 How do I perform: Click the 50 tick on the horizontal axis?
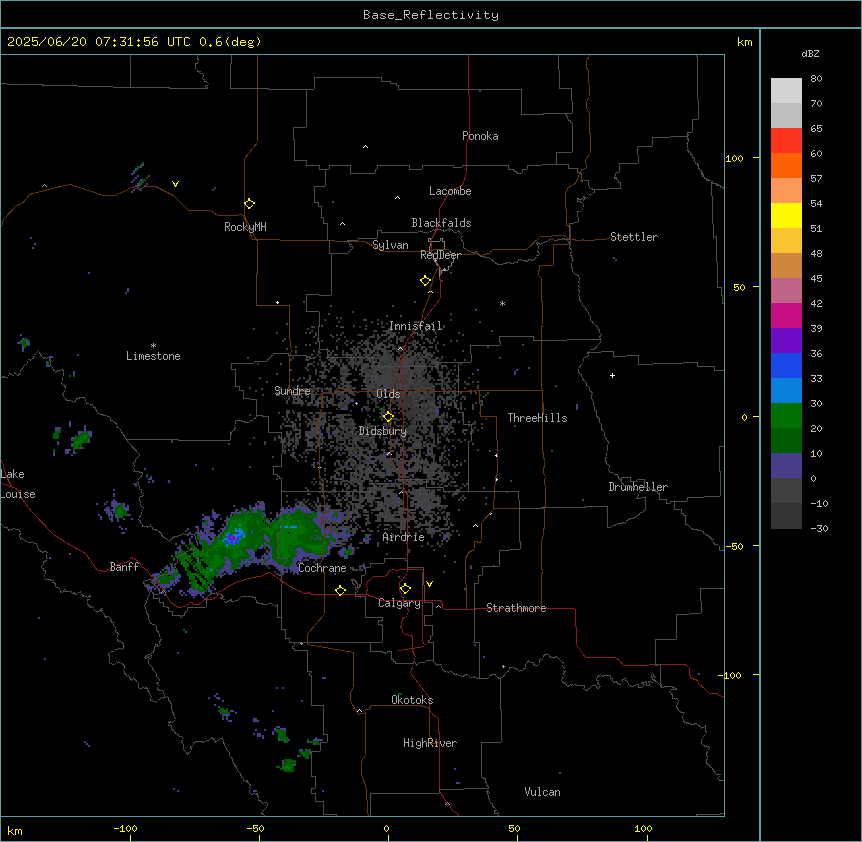(x=514, y=828)
